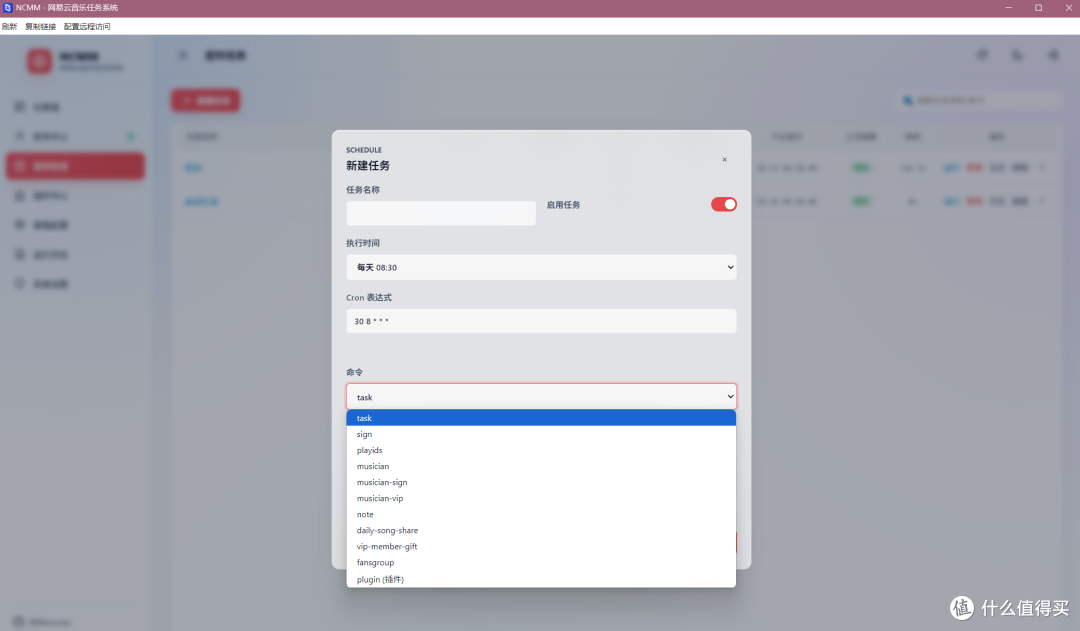Open the 执行时间 dropdown showing 每天 08:30

pyautogui.click(x=541, y=267)
